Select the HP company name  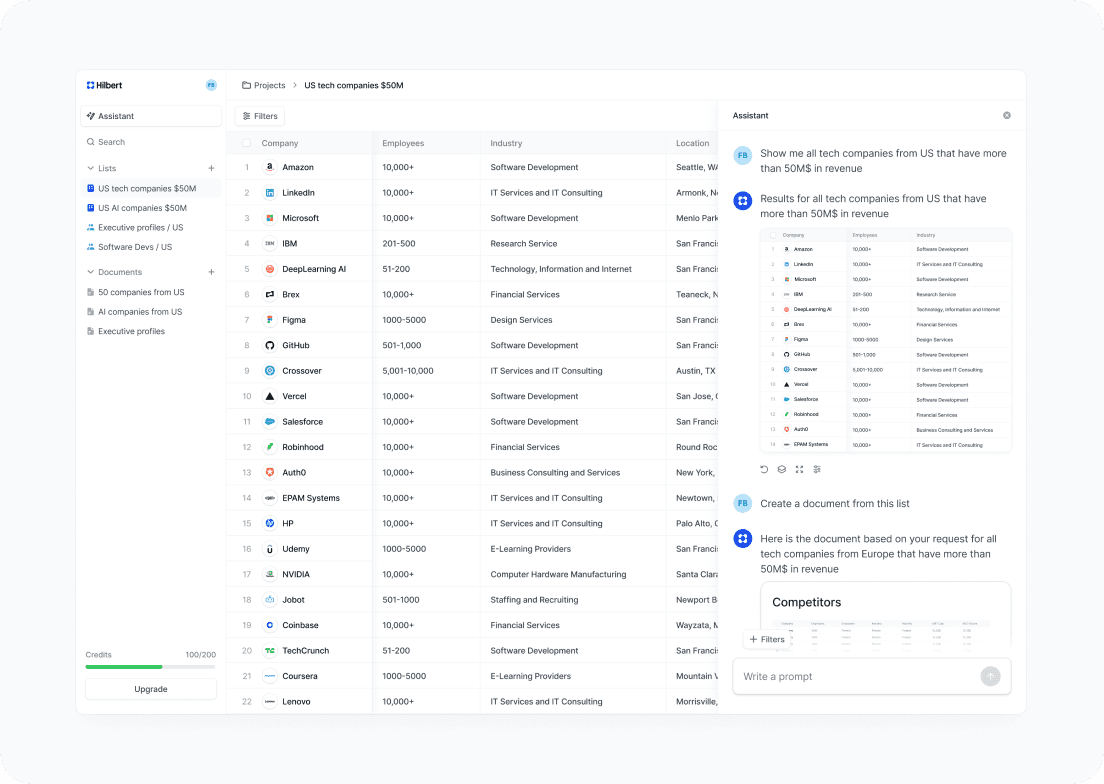click(288, 524)
